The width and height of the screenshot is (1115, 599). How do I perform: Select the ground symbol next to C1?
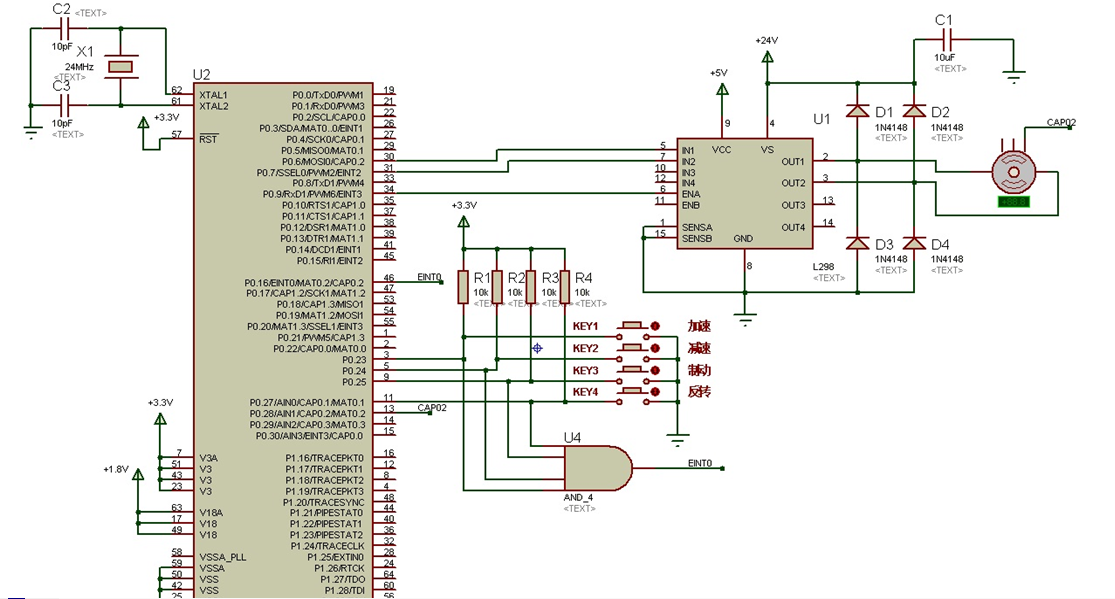(1014, 76)
